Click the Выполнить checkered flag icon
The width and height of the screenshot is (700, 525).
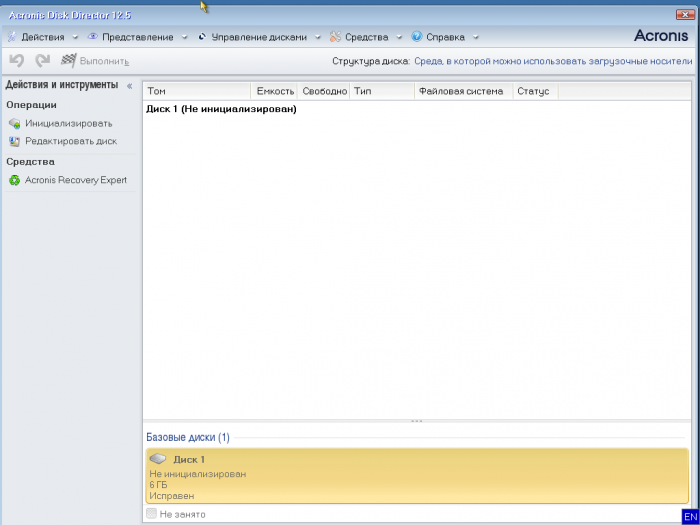point(68,61)
